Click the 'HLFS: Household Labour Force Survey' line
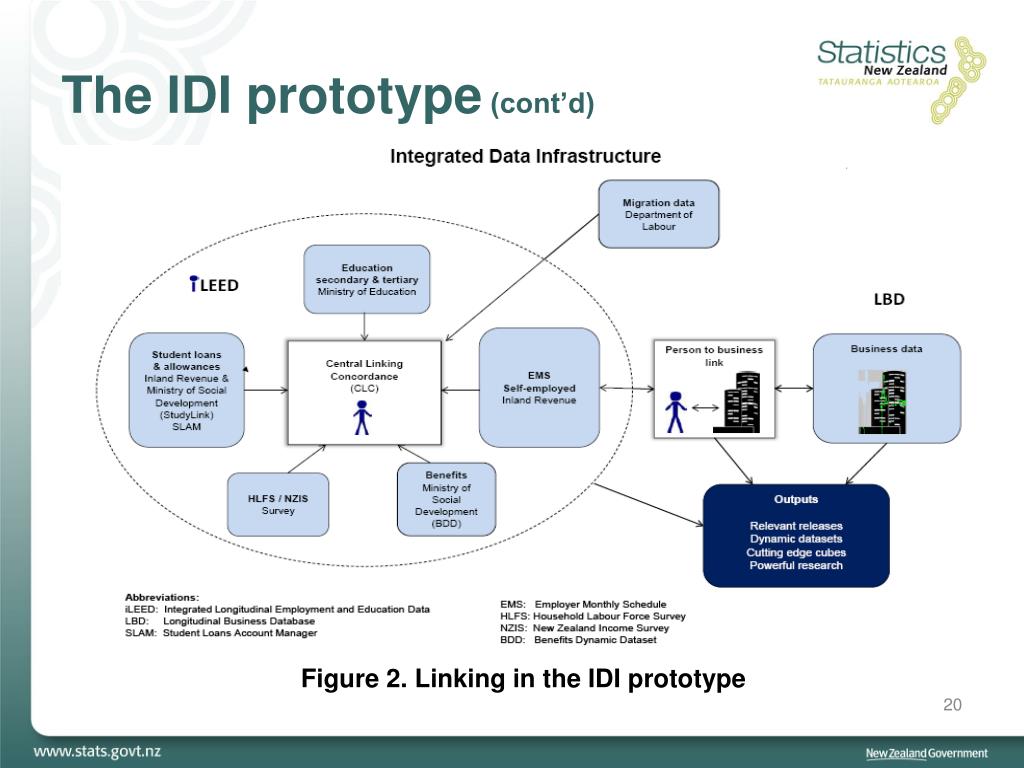Screen dimensions: 1024x768 pos(593,616)
